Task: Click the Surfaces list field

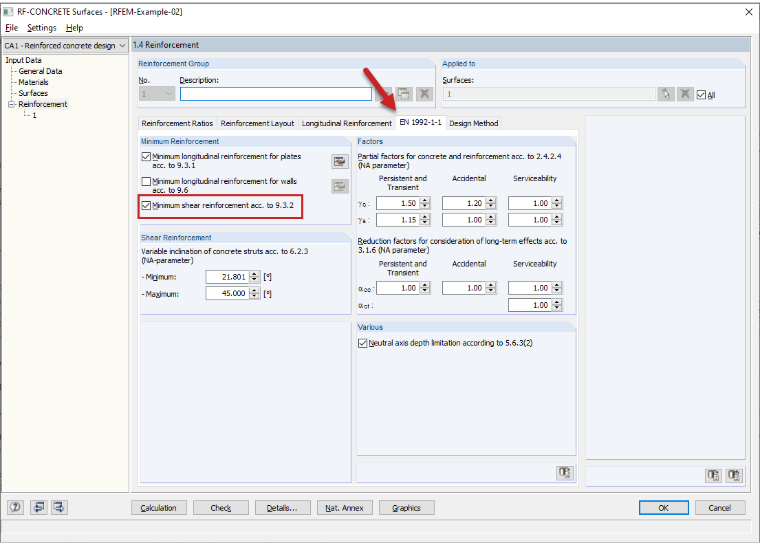Action: (x=549, y=94)
